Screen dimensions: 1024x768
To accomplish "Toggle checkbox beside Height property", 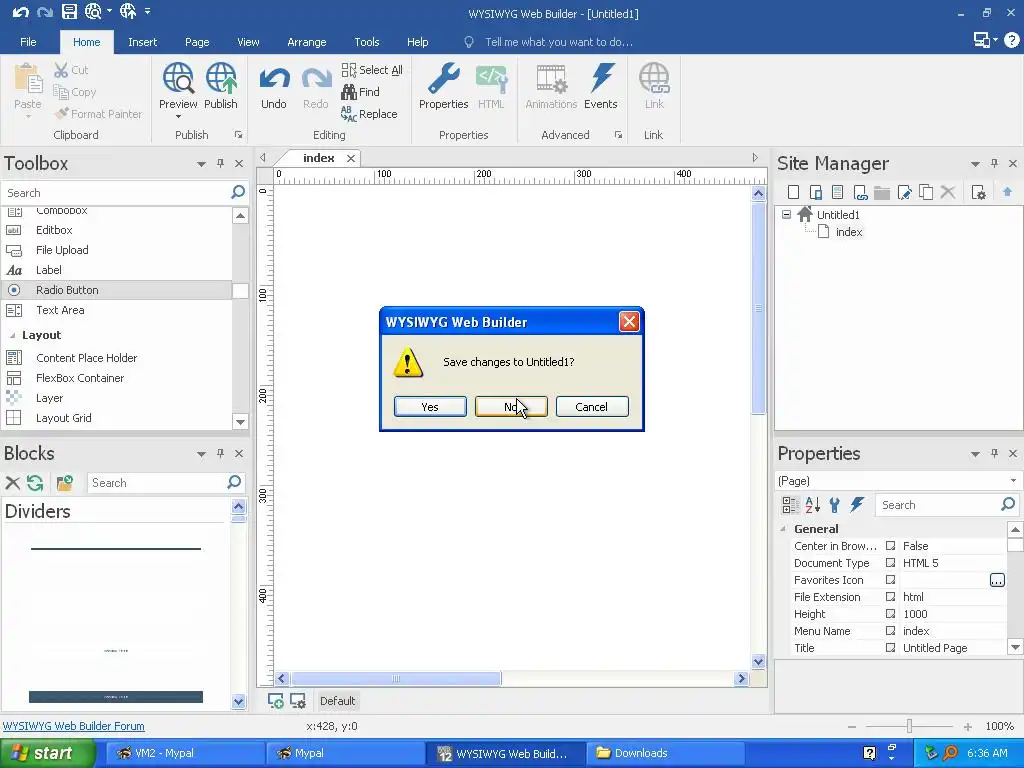I will pyautogui.click(x=890, y=614).
